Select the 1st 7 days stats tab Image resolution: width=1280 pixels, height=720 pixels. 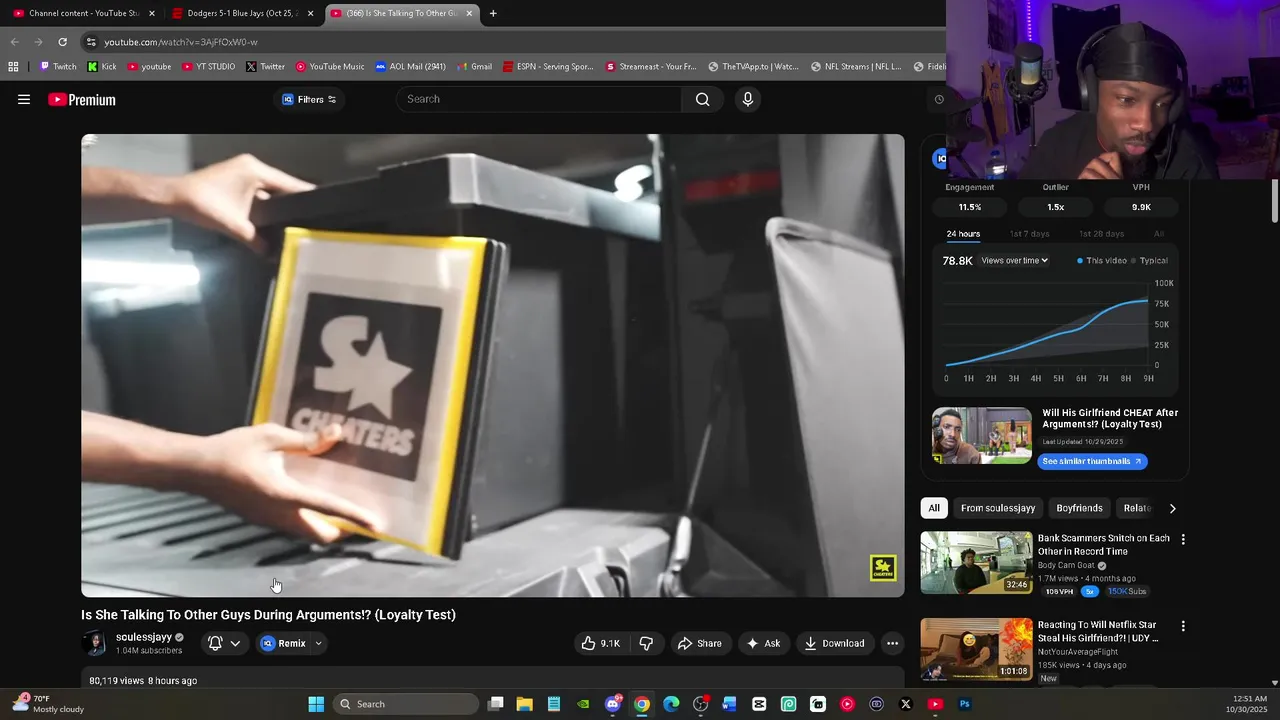click(1029, 234)
